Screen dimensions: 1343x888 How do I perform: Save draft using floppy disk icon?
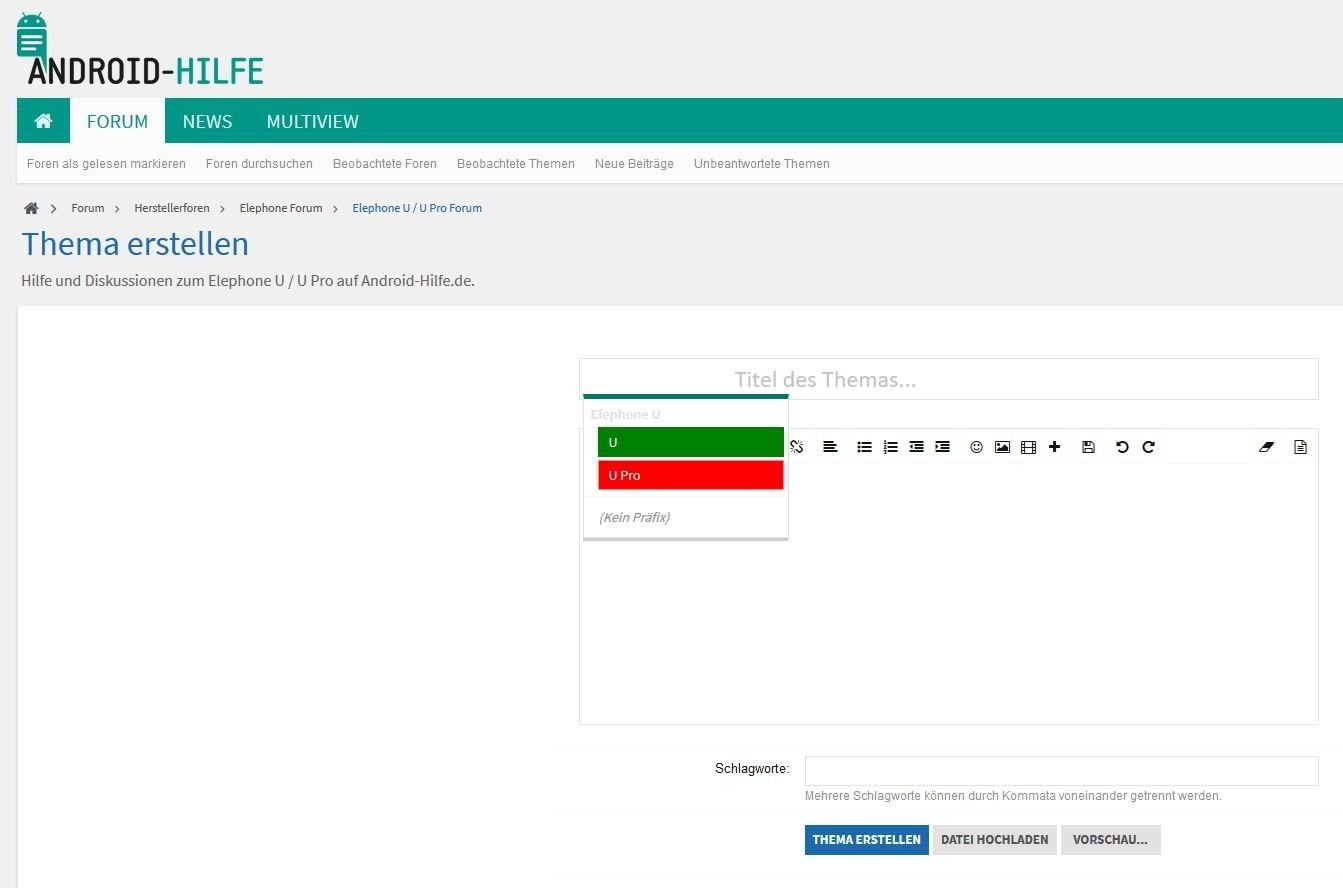(x=1089, y=447)
